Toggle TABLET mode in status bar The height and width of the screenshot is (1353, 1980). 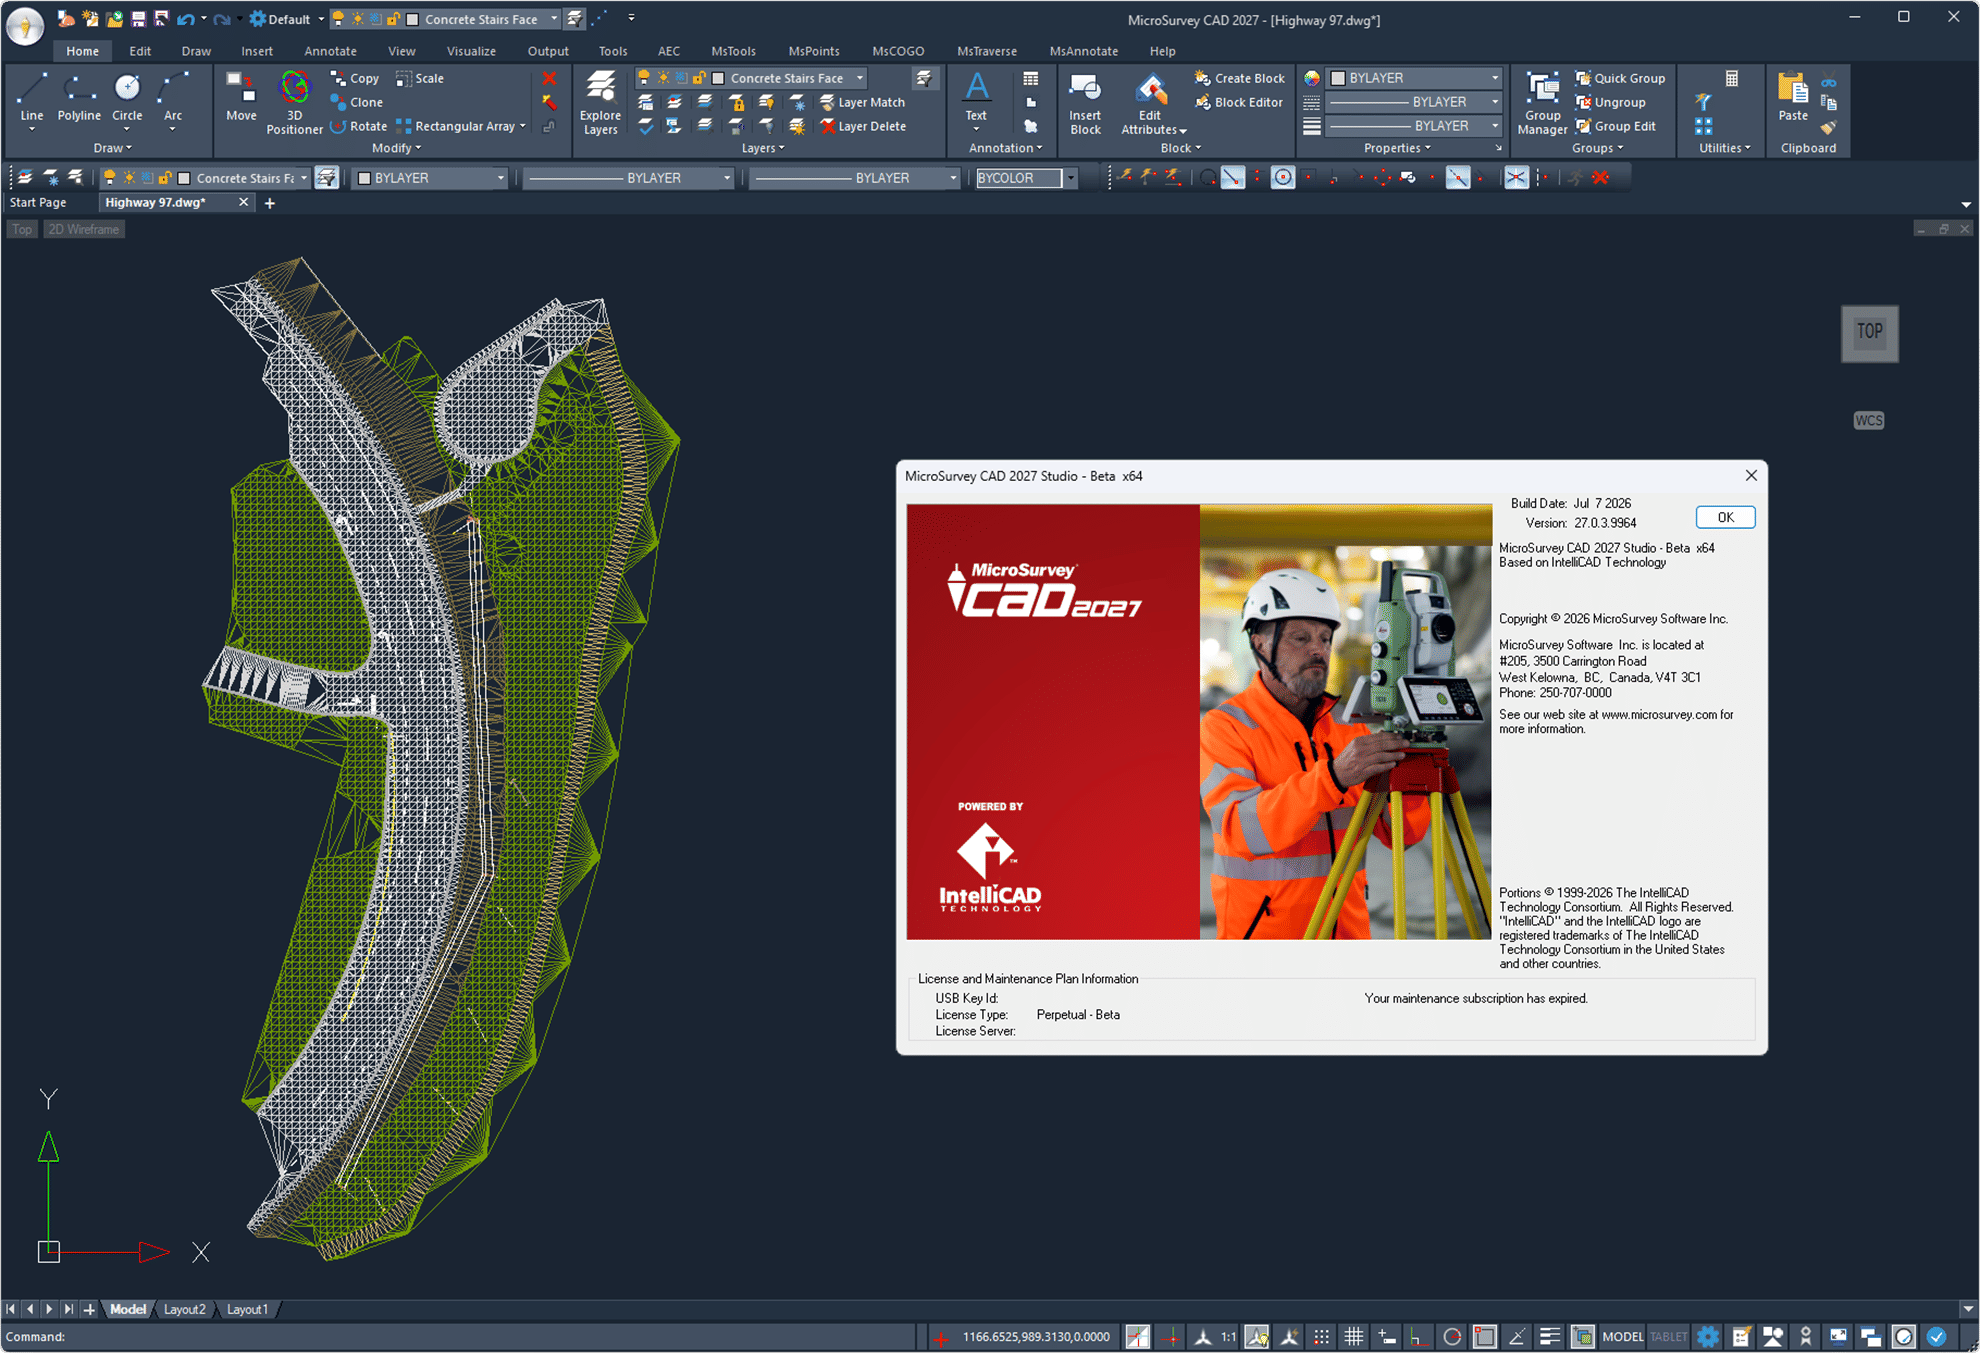(1668, 1336)
